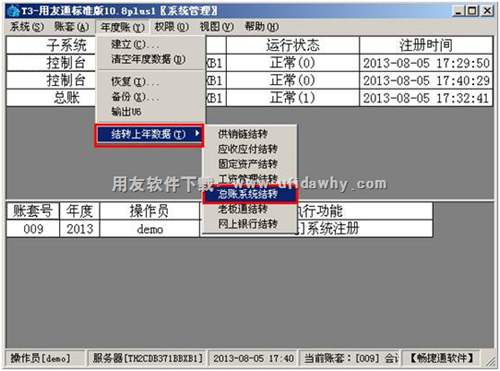The height and width of the screenshot is (371, 500).
Task: Click status bar 操作员[demo] entry
Action: coord(45,358)
